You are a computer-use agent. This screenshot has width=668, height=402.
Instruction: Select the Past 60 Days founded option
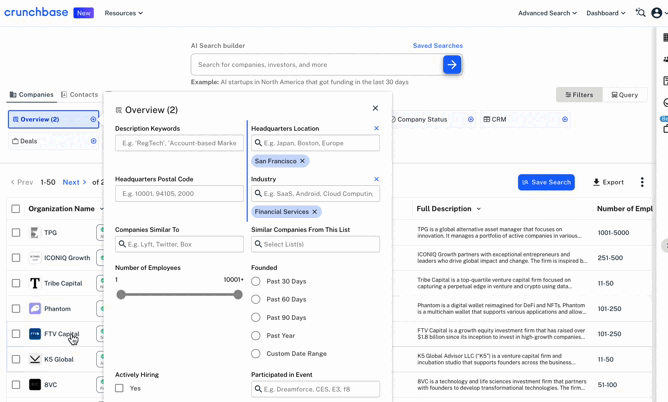tap(256, 299)
